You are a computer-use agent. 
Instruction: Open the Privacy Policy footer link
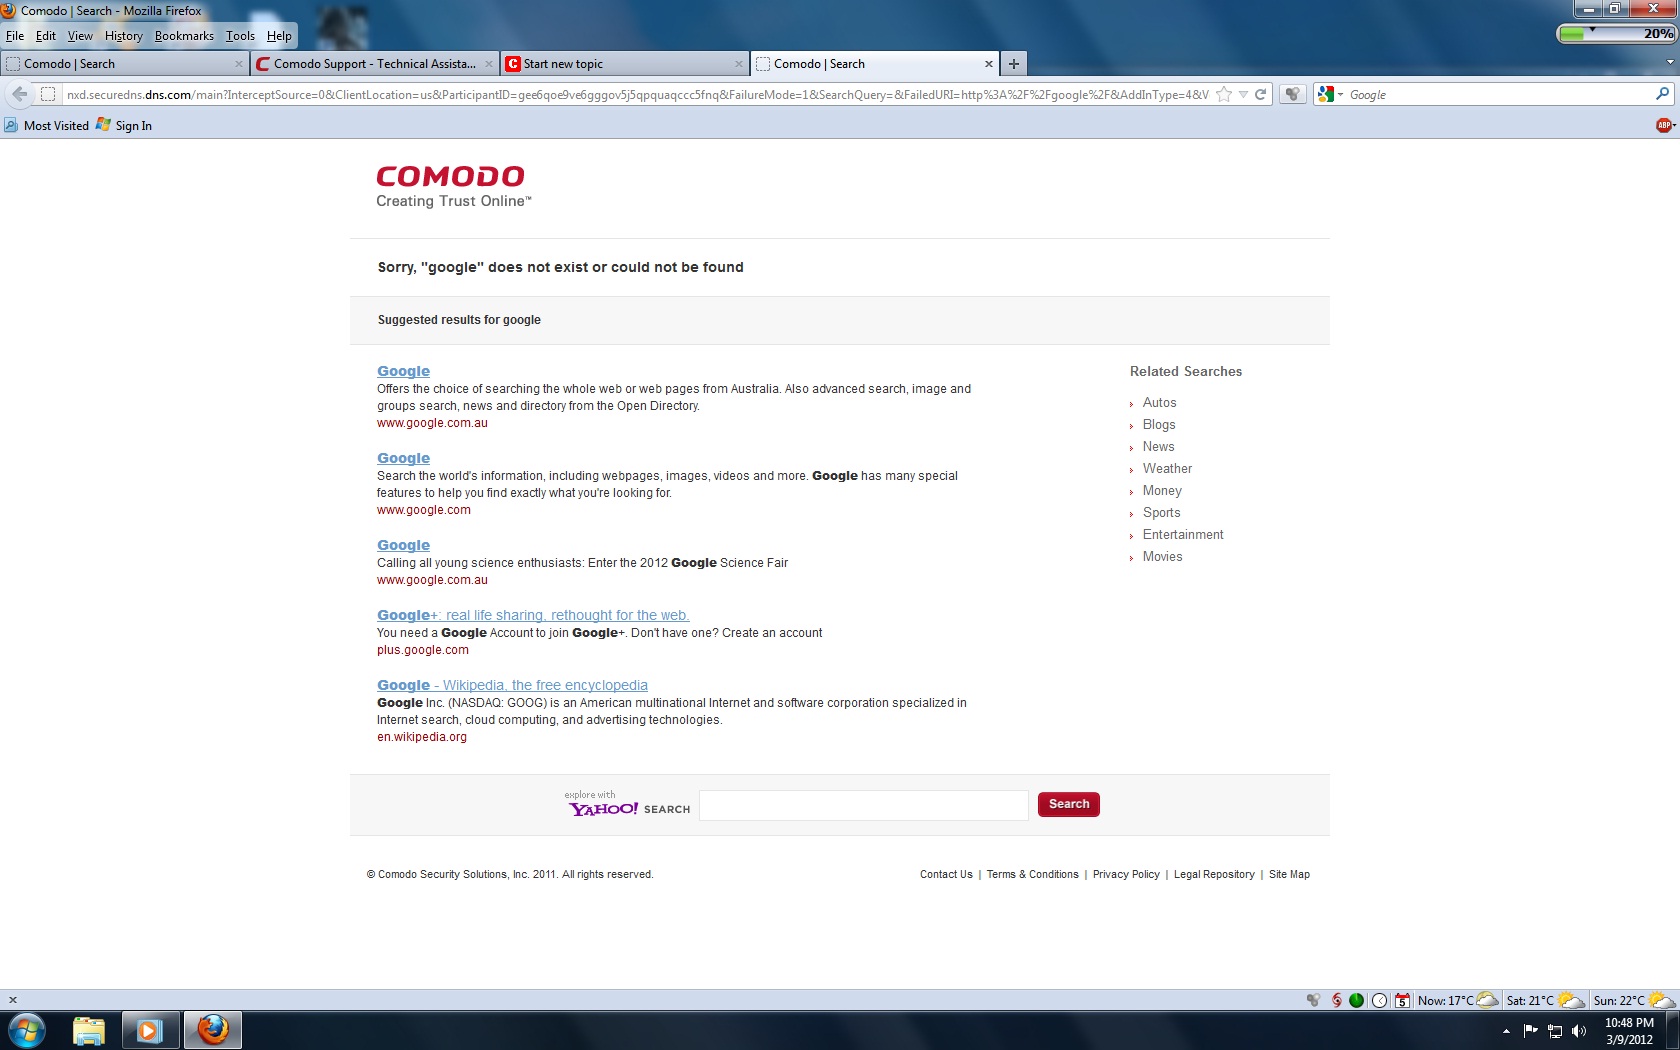click(x=1126, y=874)
